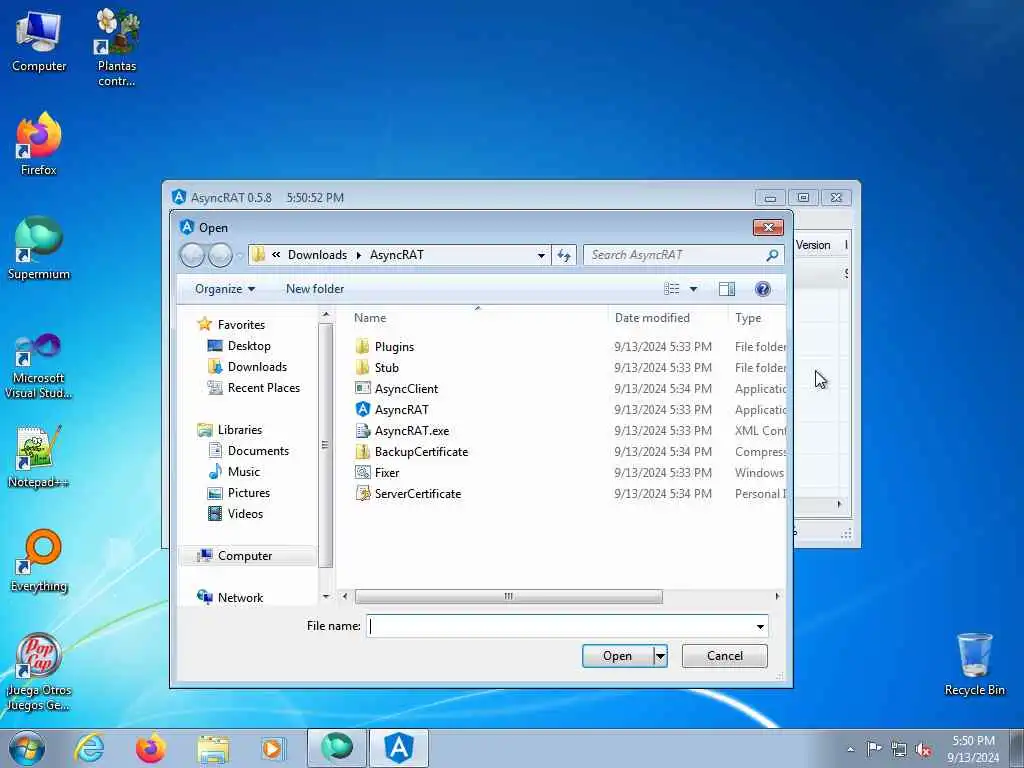The width and height of the screenshot is (1024, 768).
Task: Switch to AsyncRAT taskbar button
Action: tap(399, 748)
